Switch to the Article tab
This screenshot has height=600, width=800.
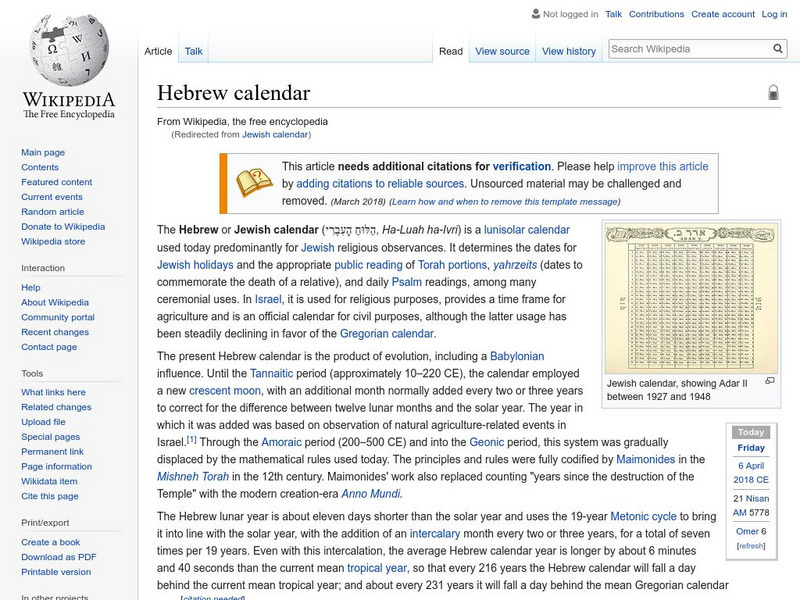(x=158, y=51)
